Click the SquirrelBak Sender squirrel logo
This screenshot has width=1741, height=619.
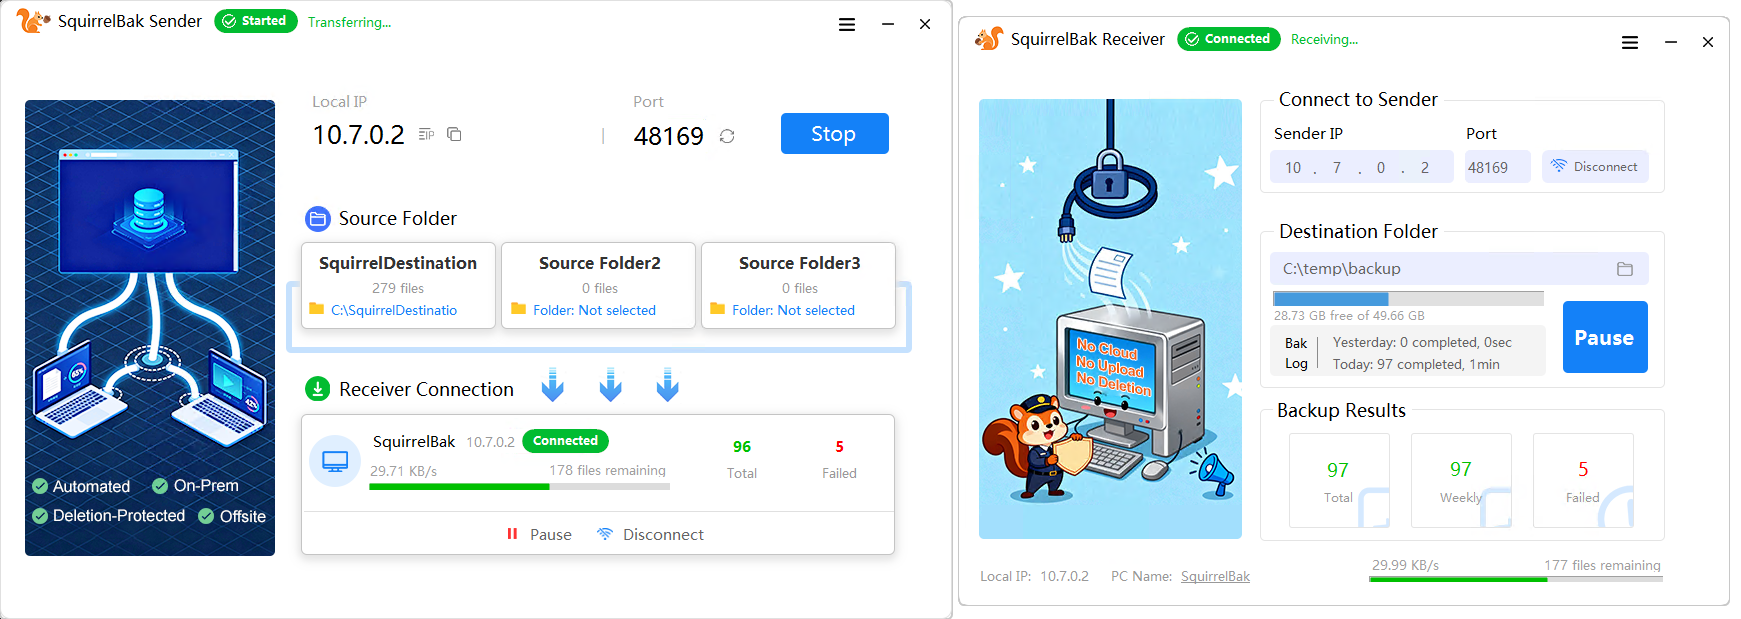(33, 20)
